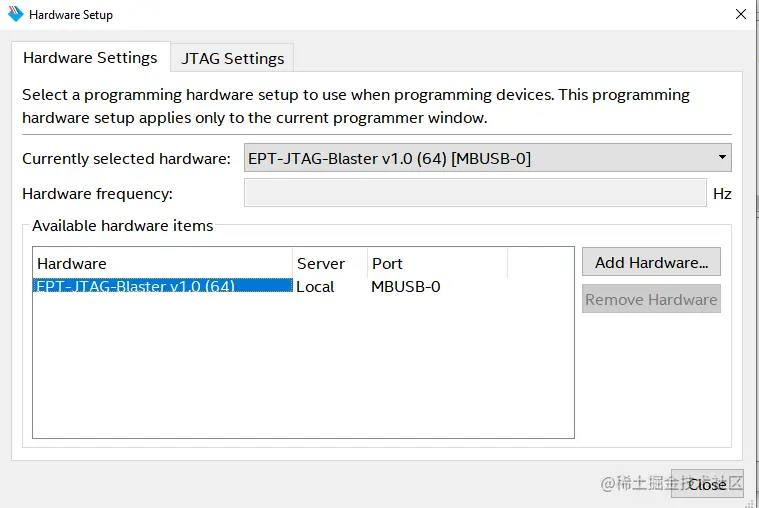Screen dimensions: 759x508
Task: Click the Add Hardware... button
Action: click(651, 262)
